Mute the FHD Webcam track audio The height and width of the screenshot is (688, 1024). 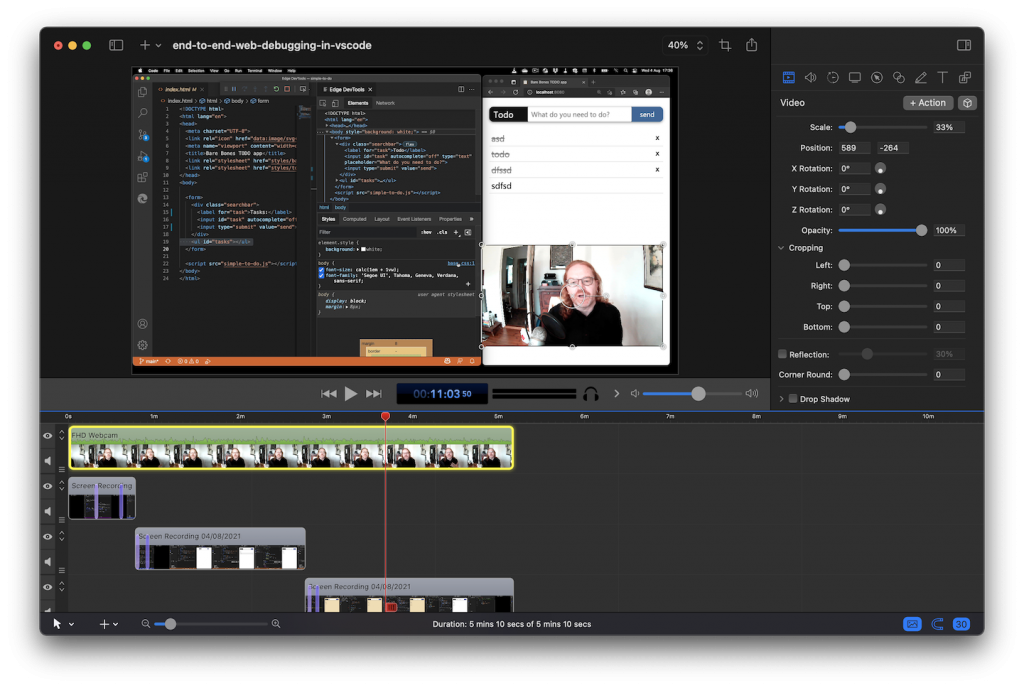pos(48,461)
